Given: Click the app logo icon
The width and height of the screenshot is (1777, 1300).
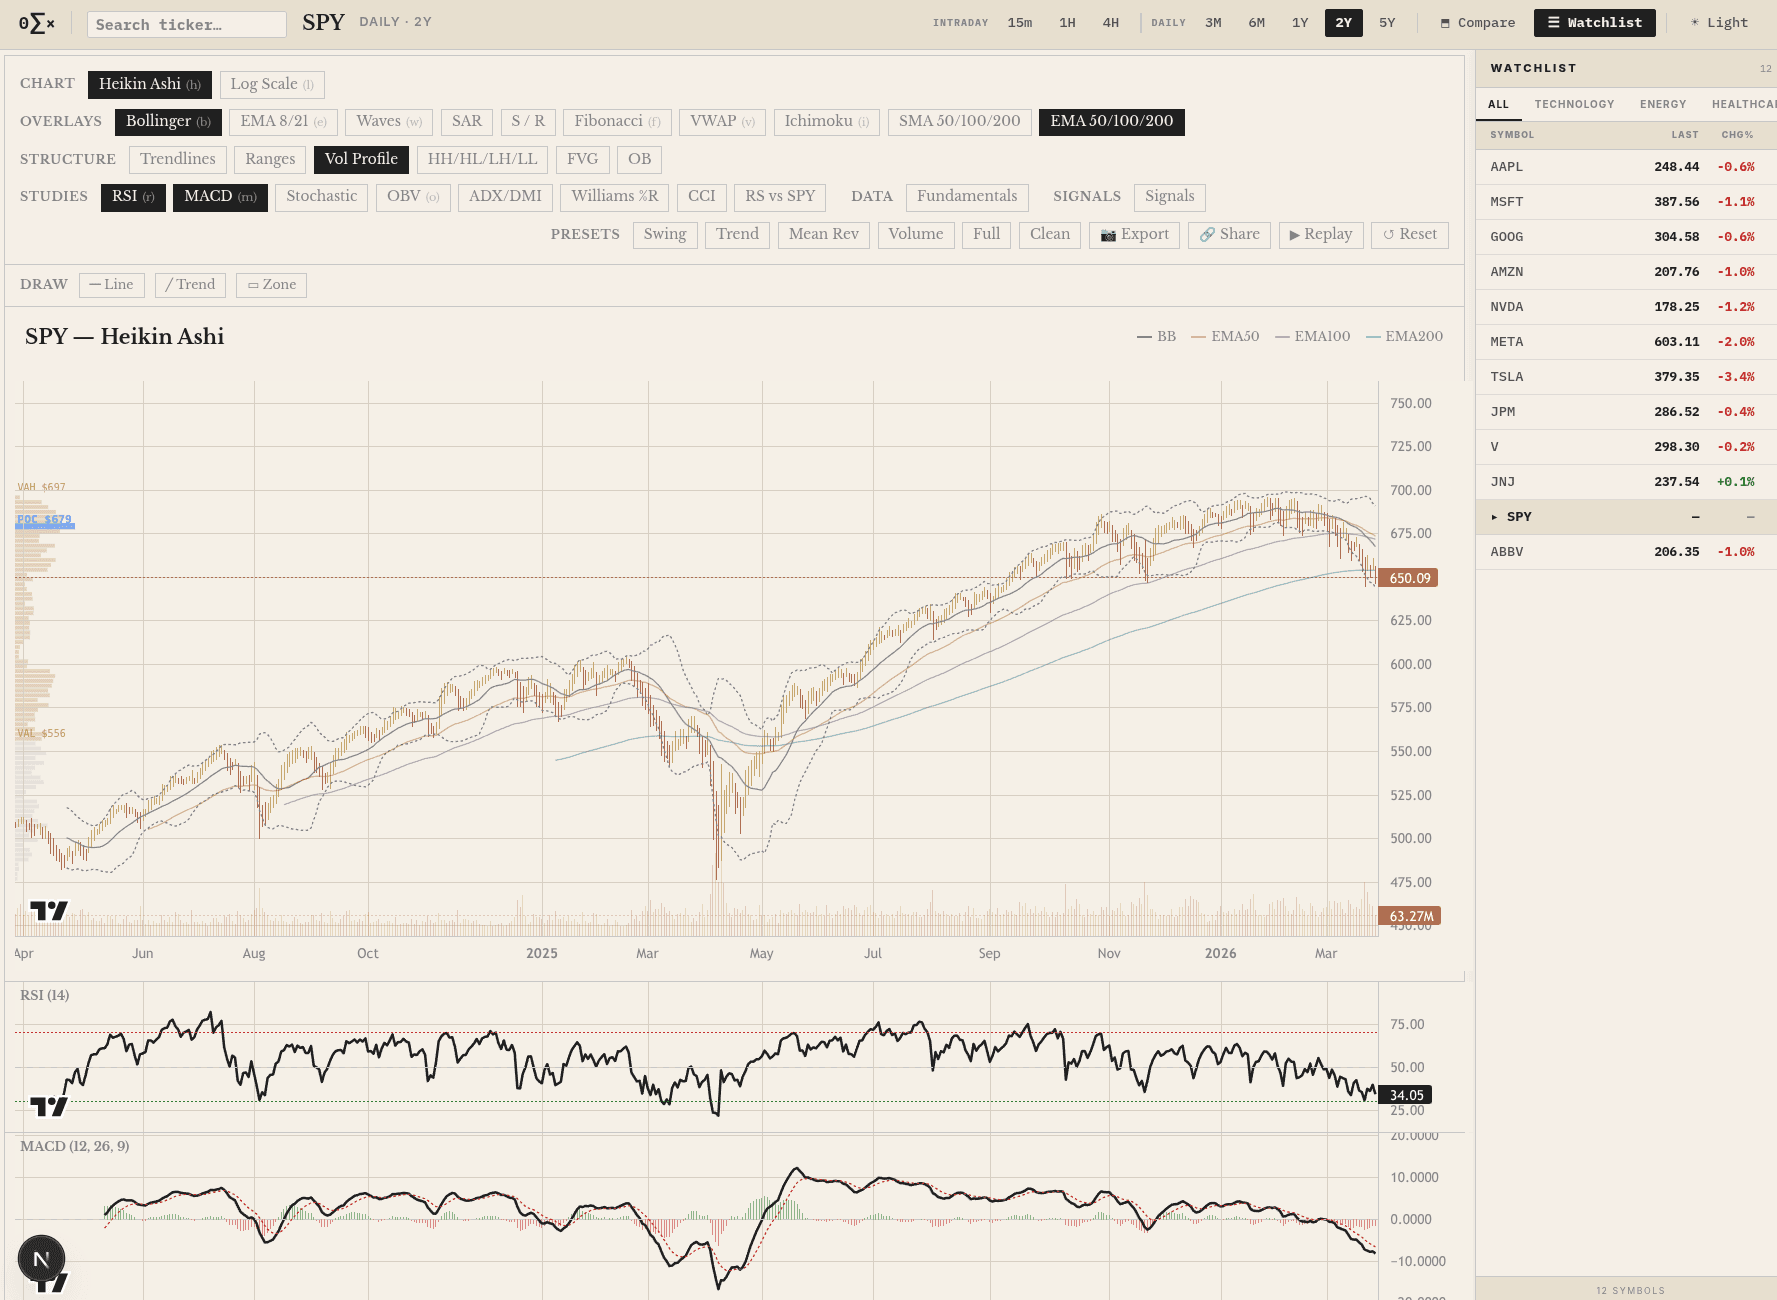Looking at the screenshot, I should tap(37, 23).
